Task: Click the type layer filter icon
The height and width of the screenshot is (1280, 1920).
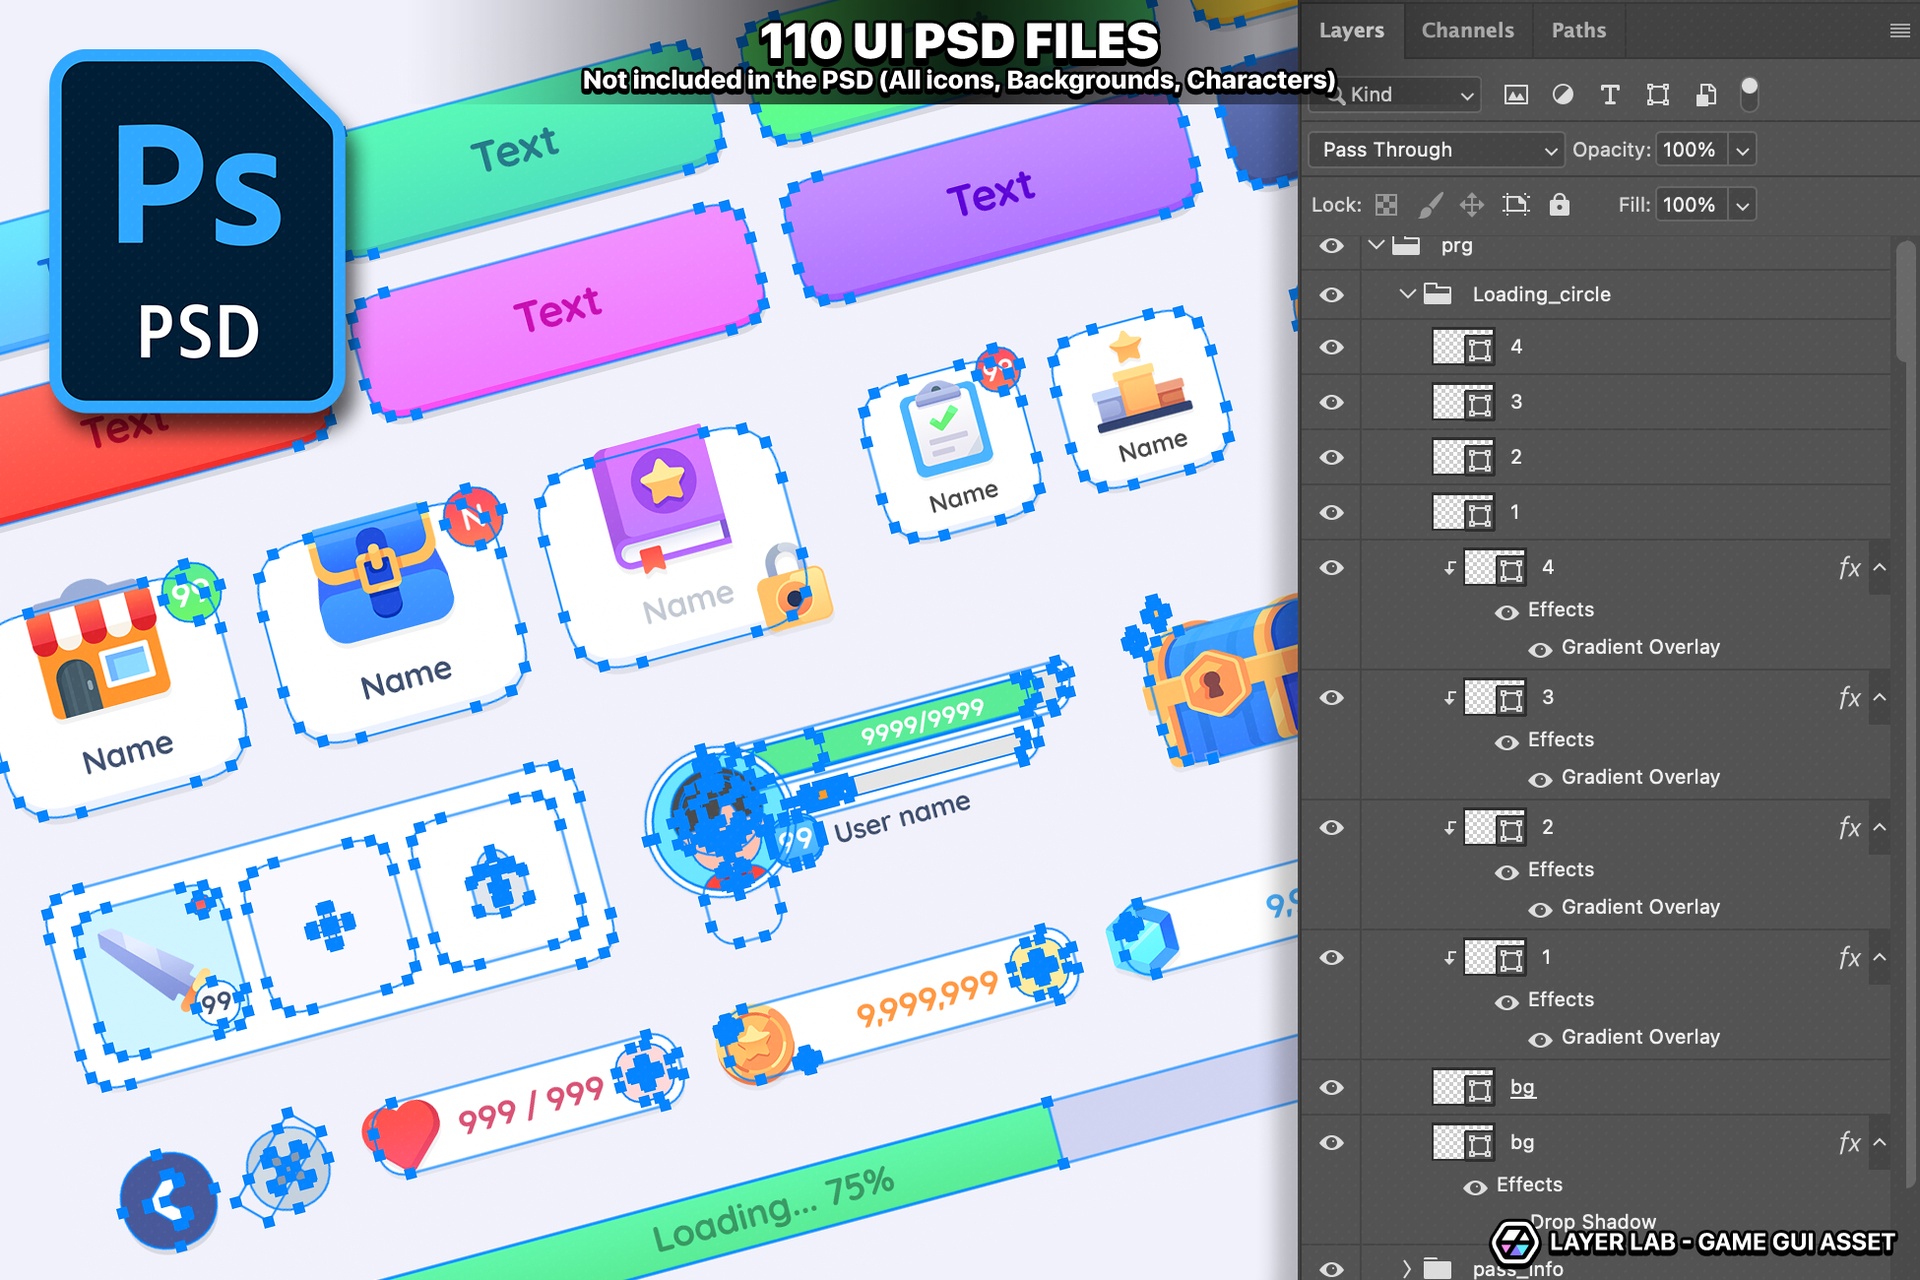Action: pos(1610,95)
